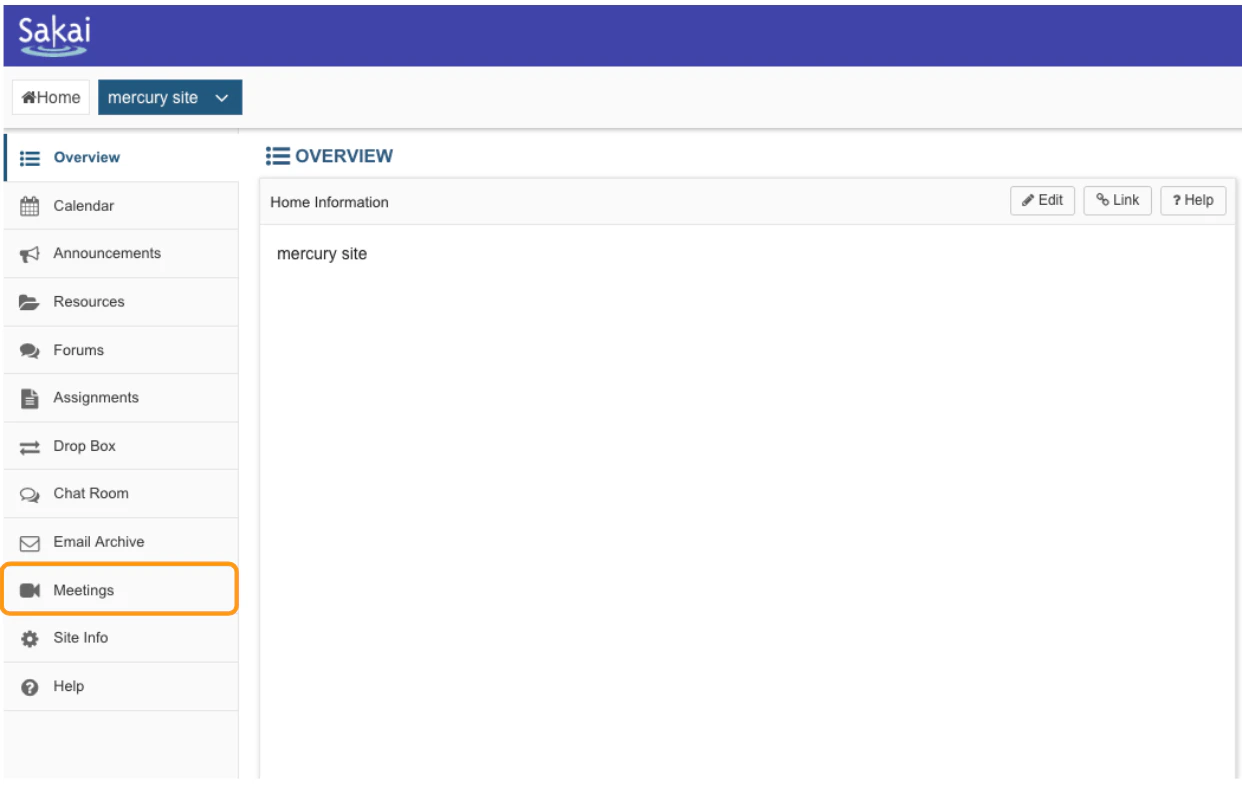The width and height of the screenshot is (1242, 785).
Task: Click the Announcements megaphone icon
Action: [x=29, y=253]
